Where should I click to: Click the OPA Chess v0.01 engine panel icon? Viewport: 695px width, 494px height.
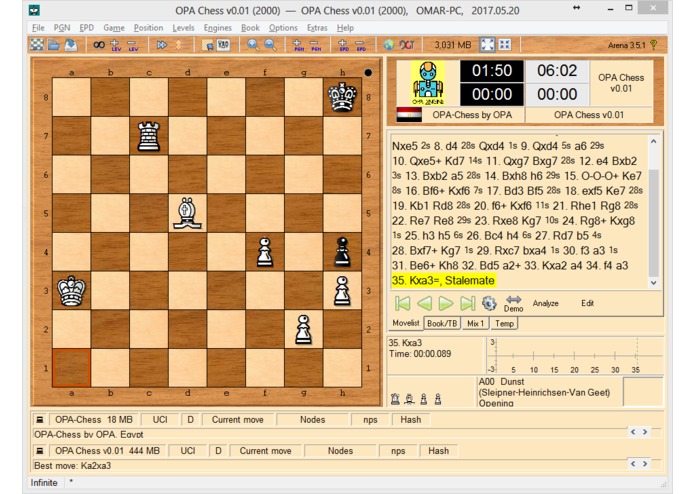(x=40, y=451)
